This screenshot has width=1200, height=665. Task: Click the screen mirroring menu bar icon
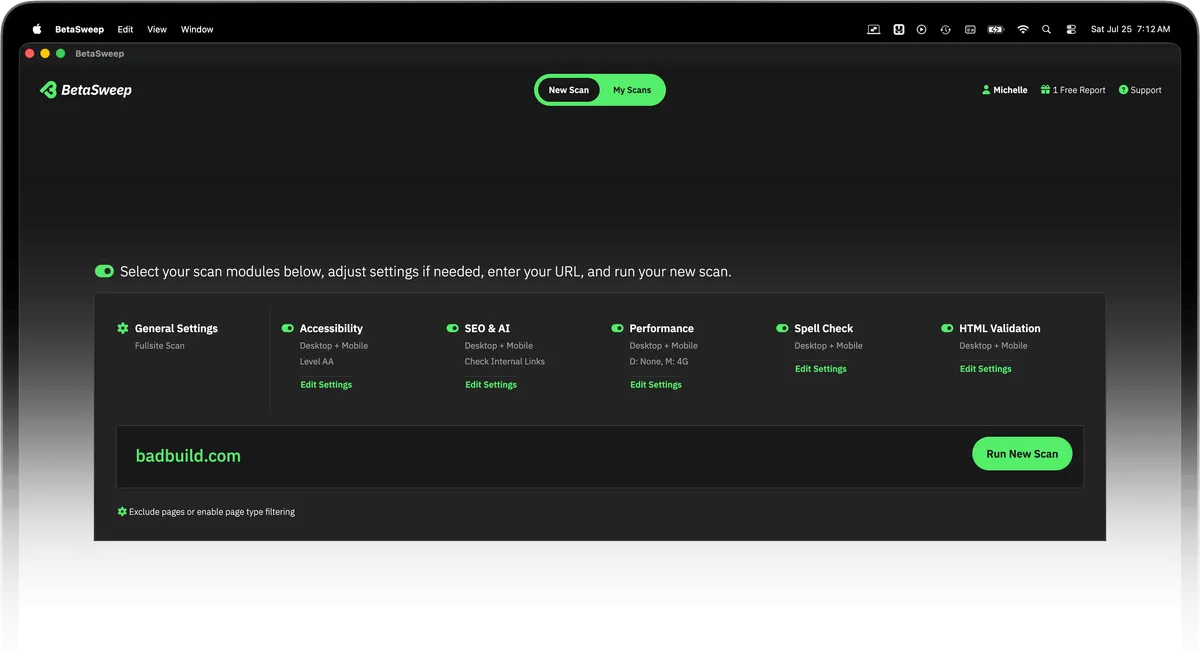(x=874, y=29)
